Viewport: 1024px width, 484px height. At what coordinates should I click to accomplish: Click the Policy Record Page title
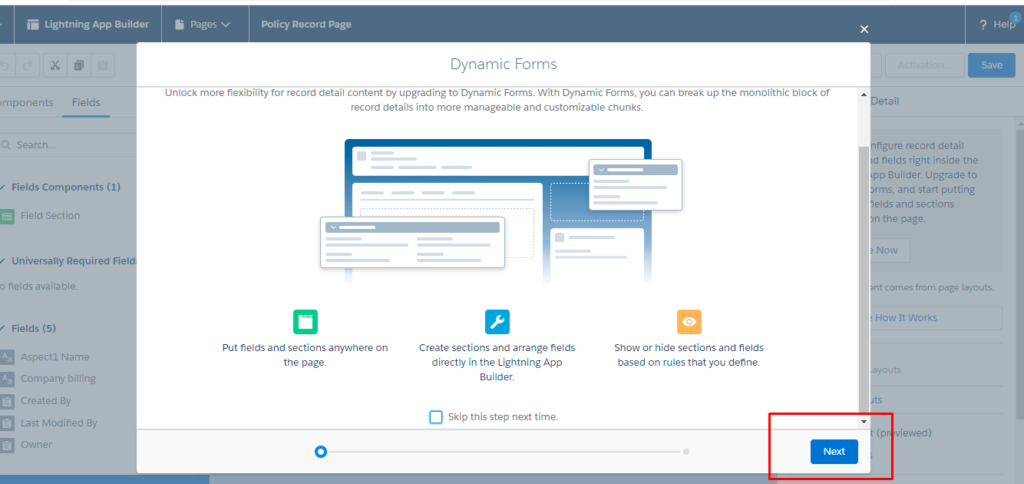306,24
